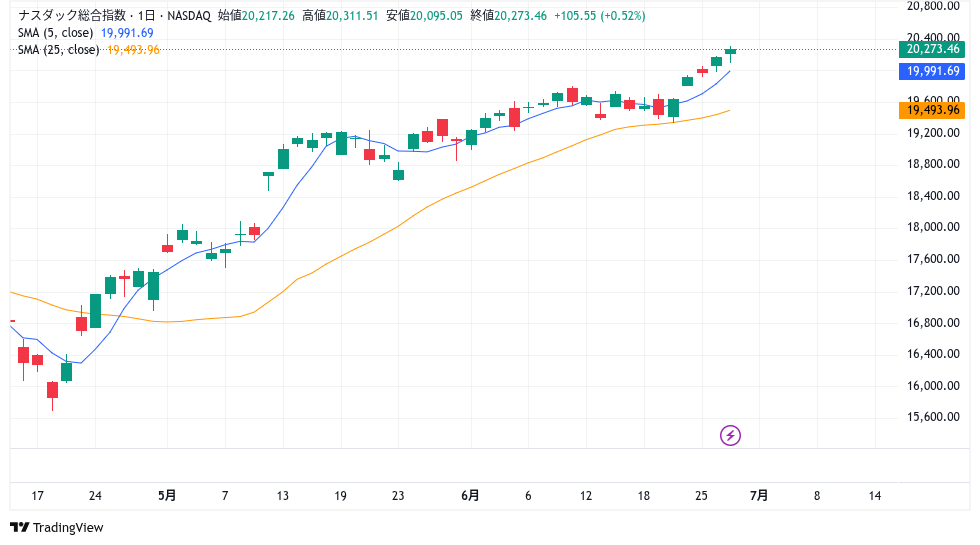
Task: Click the 17,200.00 price scale label
Action: click(x=933, y=291)
